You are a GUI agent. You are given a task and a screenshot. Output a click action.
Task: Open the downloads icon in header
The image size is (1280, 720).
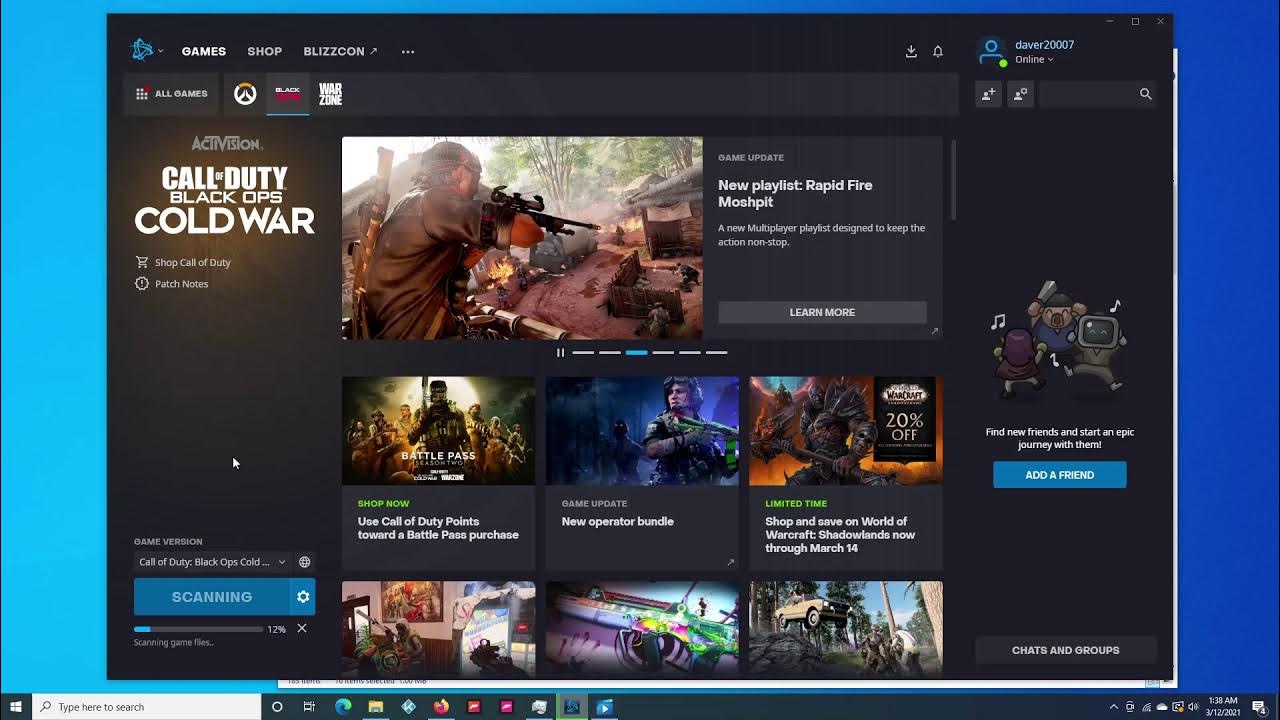tap(911, 51)
